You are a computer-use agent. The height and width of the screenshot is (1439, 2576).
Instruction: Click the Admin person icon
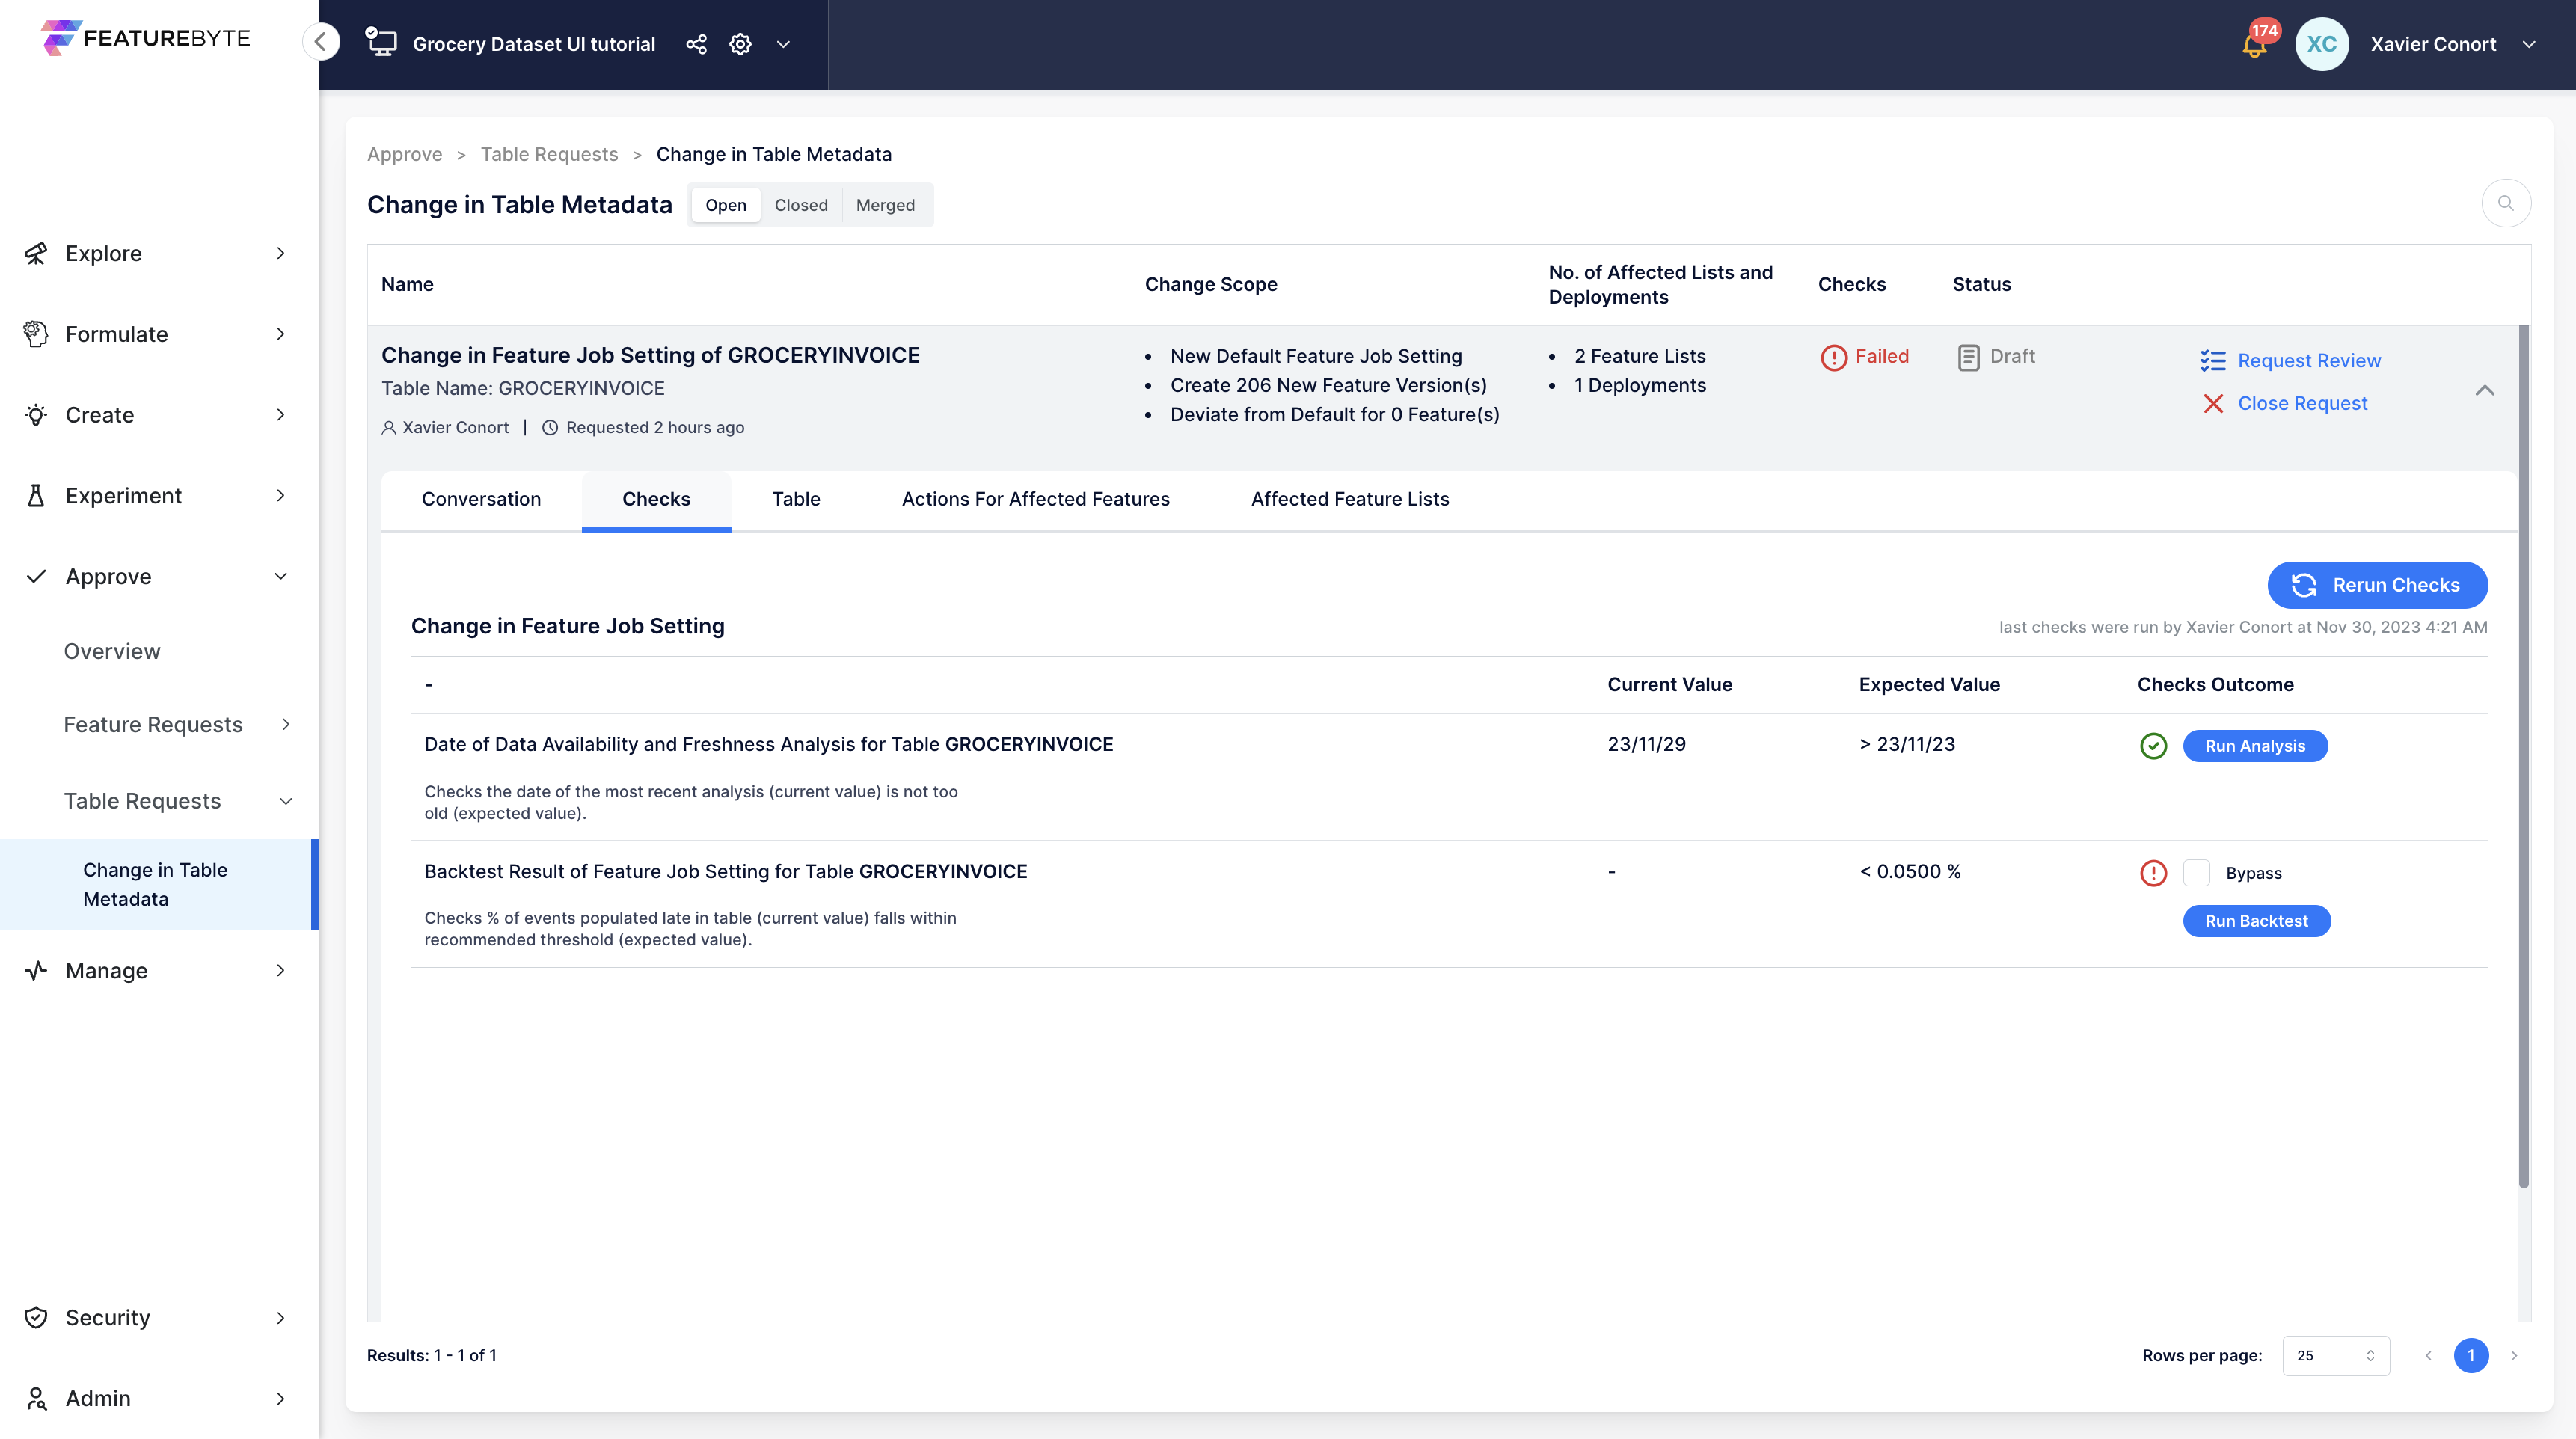[36, 1398]
